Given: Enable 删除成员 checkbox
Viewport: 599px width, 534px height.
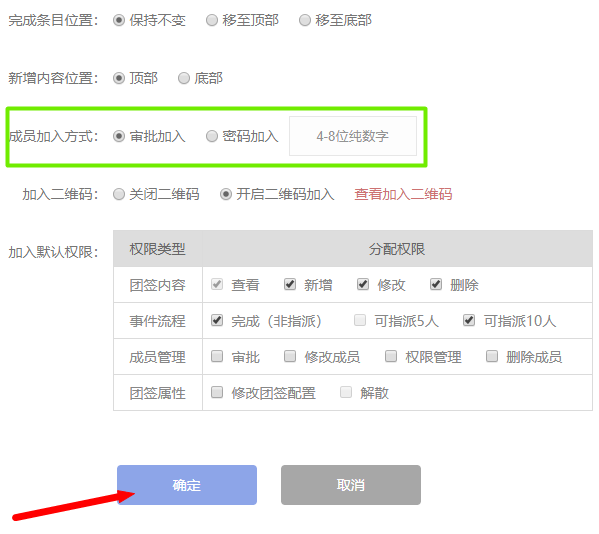Looking at the screenshot, I should [x=492, y=356].
